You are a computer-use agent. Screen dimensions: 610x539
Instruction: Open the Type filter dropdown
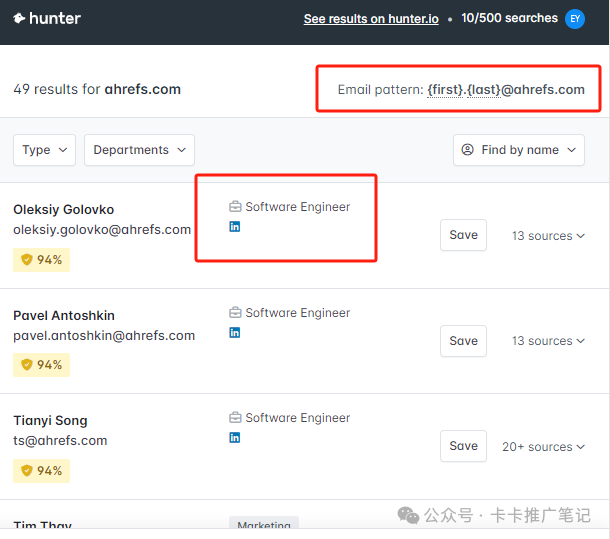pos(44,150)
